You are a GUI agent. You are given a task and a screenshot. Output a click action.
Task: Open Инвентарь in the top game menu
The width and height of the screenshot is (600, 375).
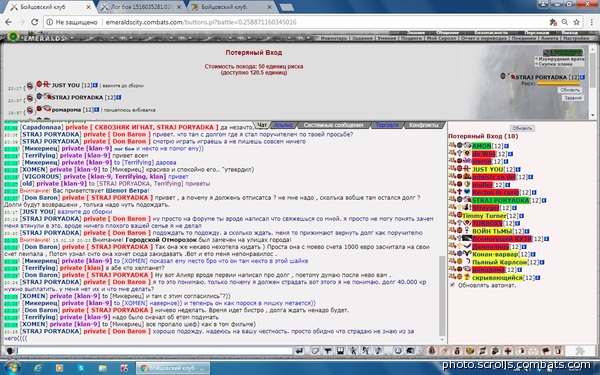pyautogui.click(x=334, y=38)
